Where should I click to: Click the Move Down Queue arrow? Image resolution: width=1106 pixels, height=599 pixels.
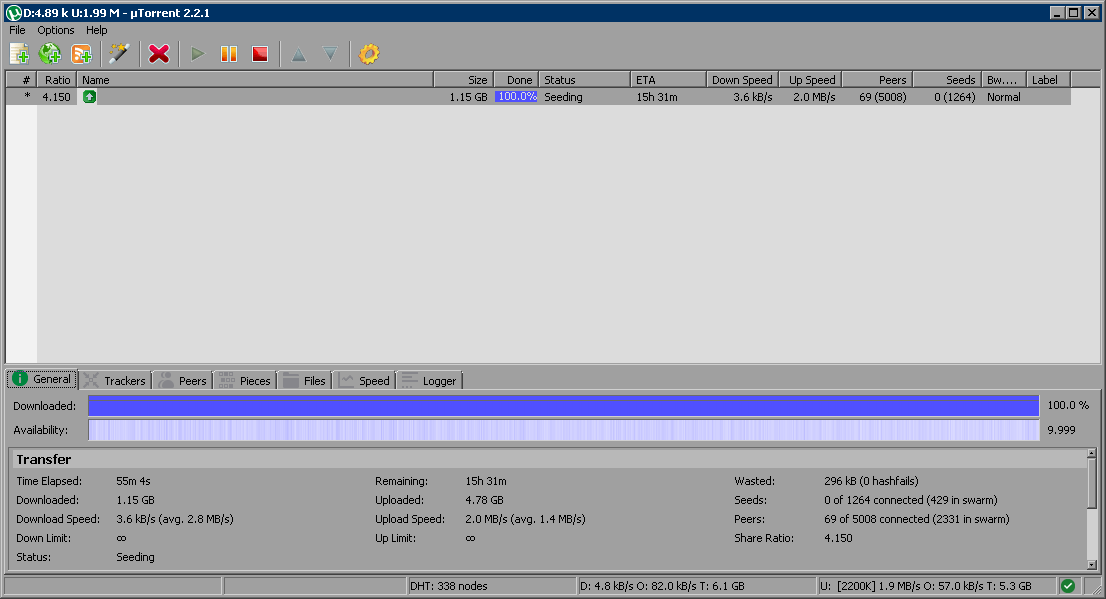tap(329, 54)
